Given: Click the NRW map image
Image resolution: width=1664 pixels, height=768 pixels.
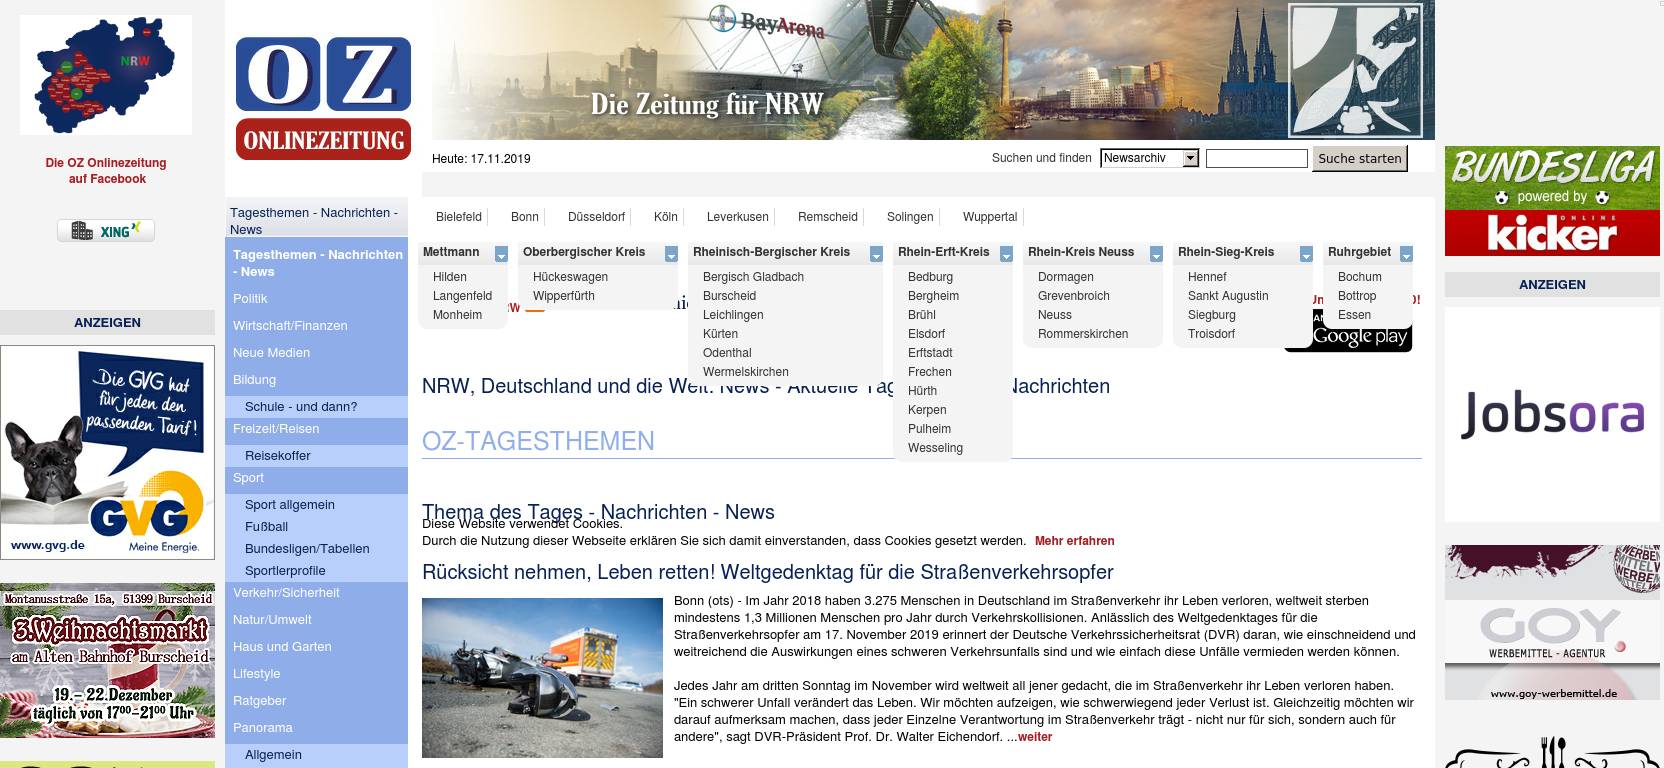Looking at the screenshot, I should [106, 76].
